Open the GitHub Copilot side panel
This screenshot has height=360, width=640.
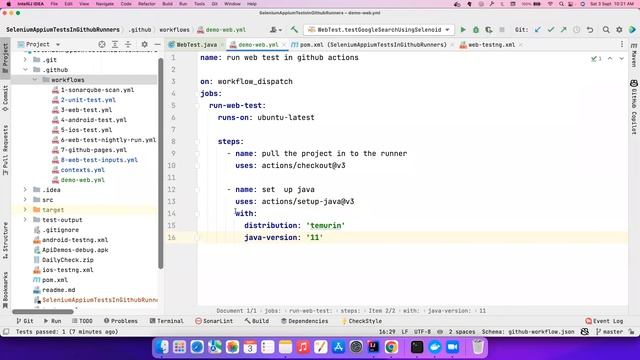tap(634, 107)
